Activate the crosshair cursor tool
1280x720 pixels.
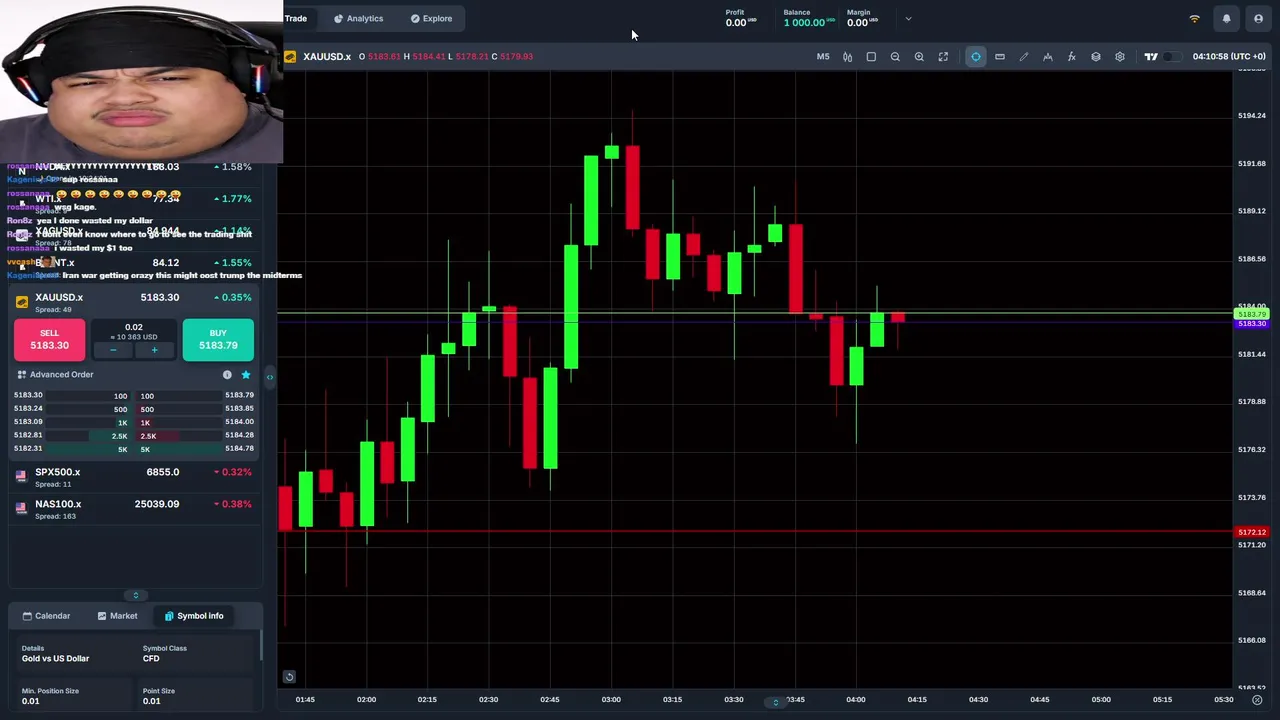click(x=976, y=57)
